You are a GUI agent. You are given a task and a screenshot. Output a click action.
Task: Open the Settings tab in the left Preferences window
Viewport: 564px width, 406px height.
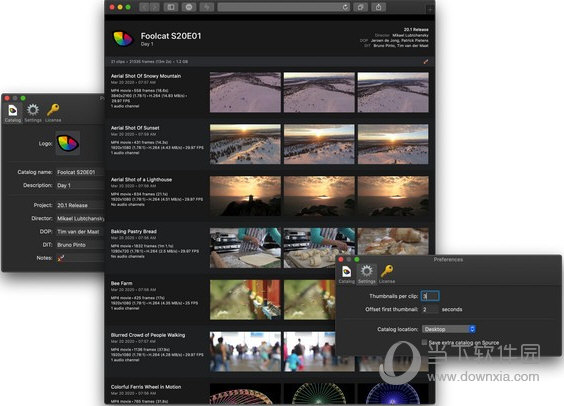(x=33, y=113)
